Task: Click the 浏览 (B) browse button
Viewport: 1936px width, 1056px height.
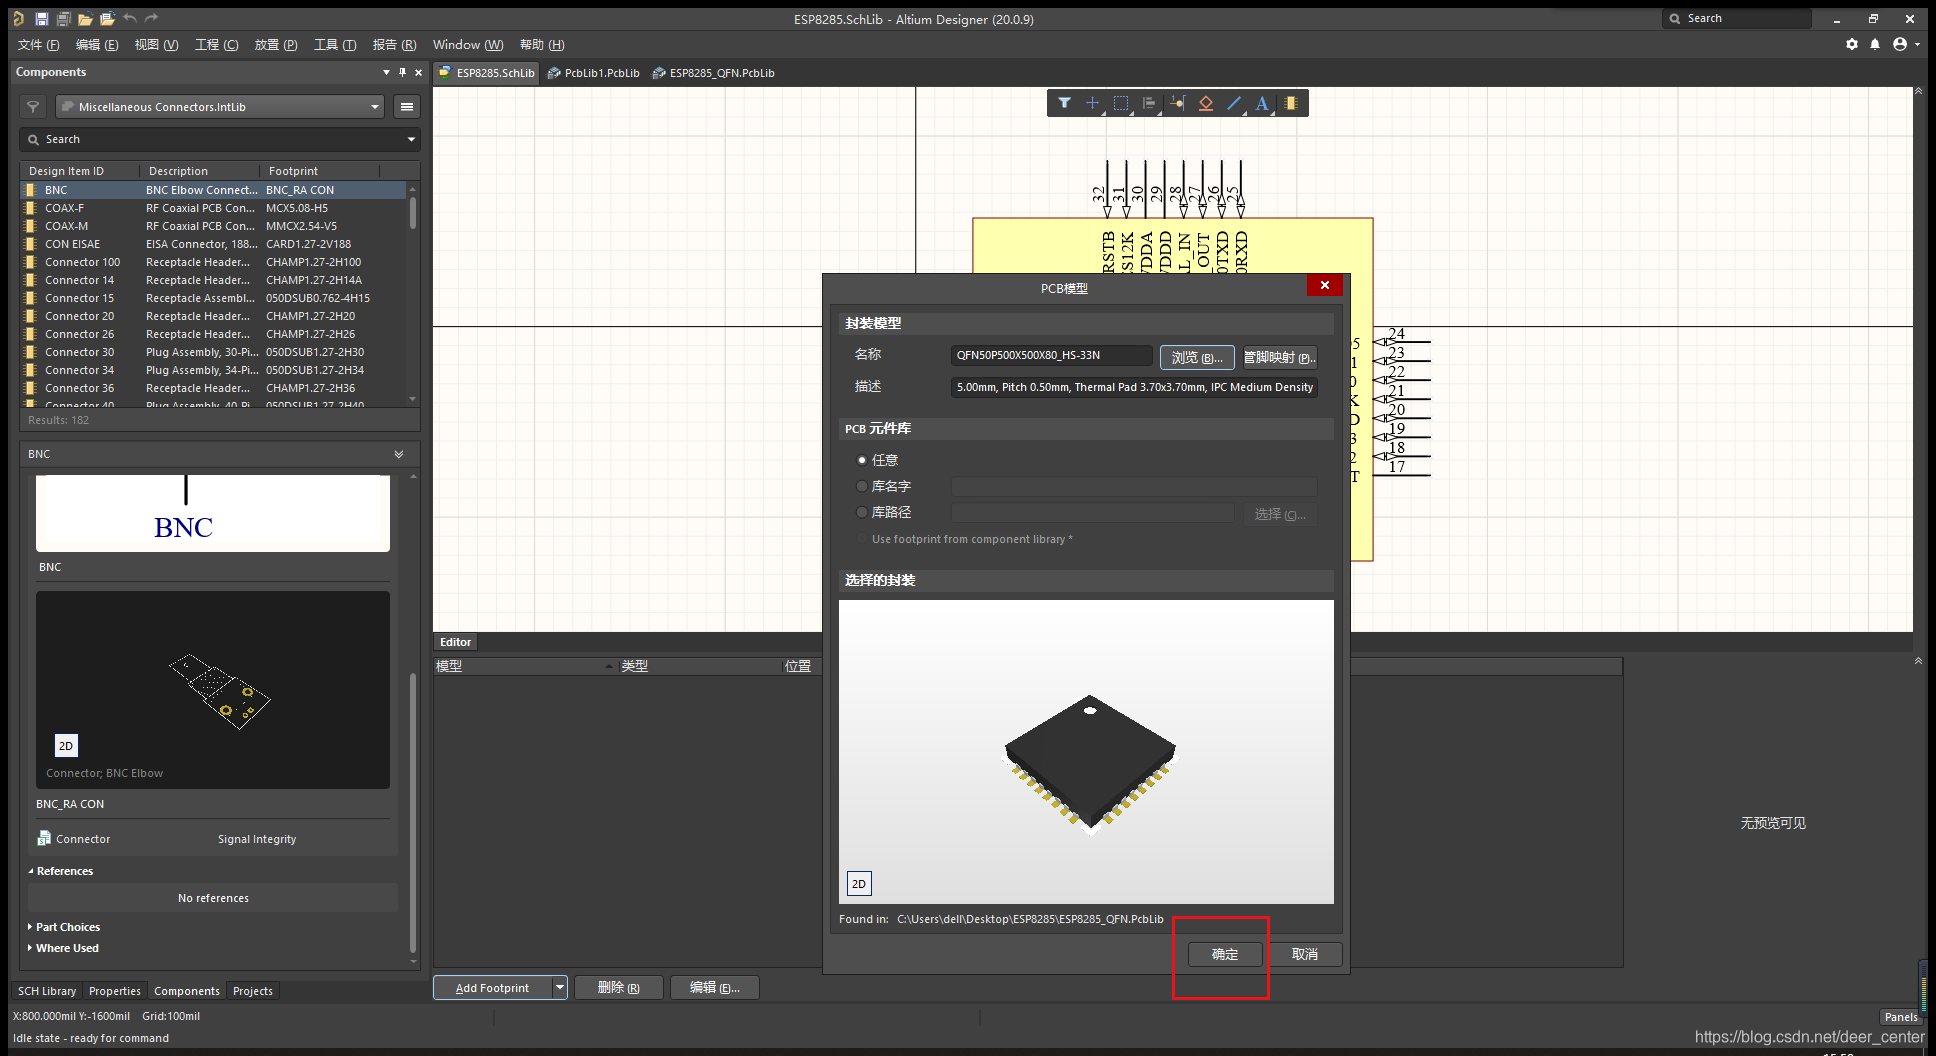Action: pyautogui.click(x=1196, y=357)
